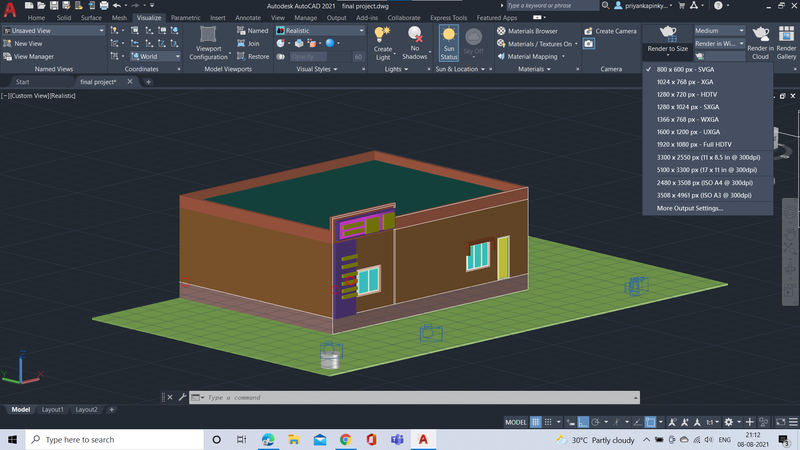
Task: Expand the Sun & Location panel
Action: coord(460,69)
